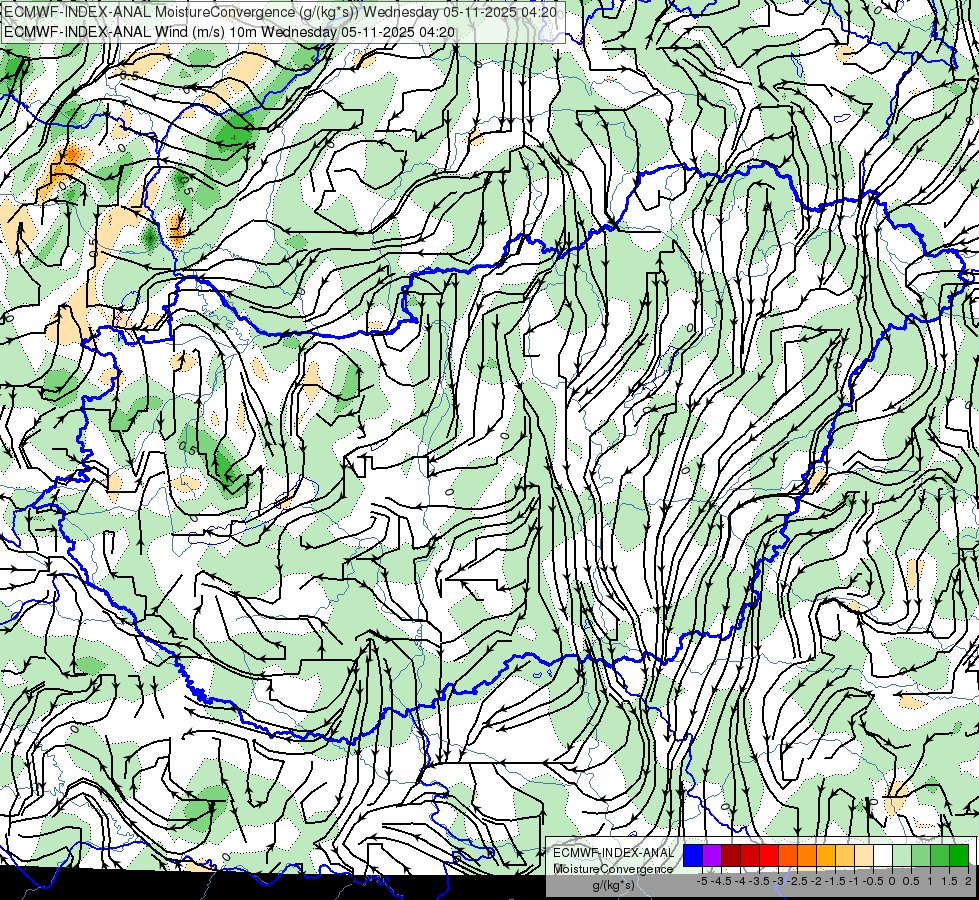
Task: Click the legend's ECMWF-INDEX-ANAL label
Action: click(x=614, y=853)
